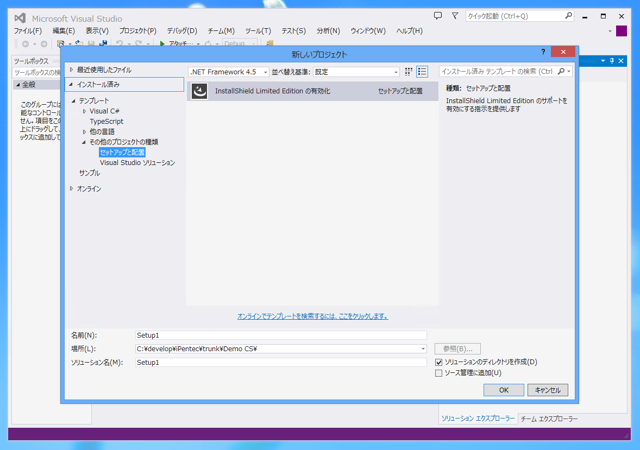640x450 pixels.
Task: Expand the 他の言語 tree node
Action: [x=84, y=132]
